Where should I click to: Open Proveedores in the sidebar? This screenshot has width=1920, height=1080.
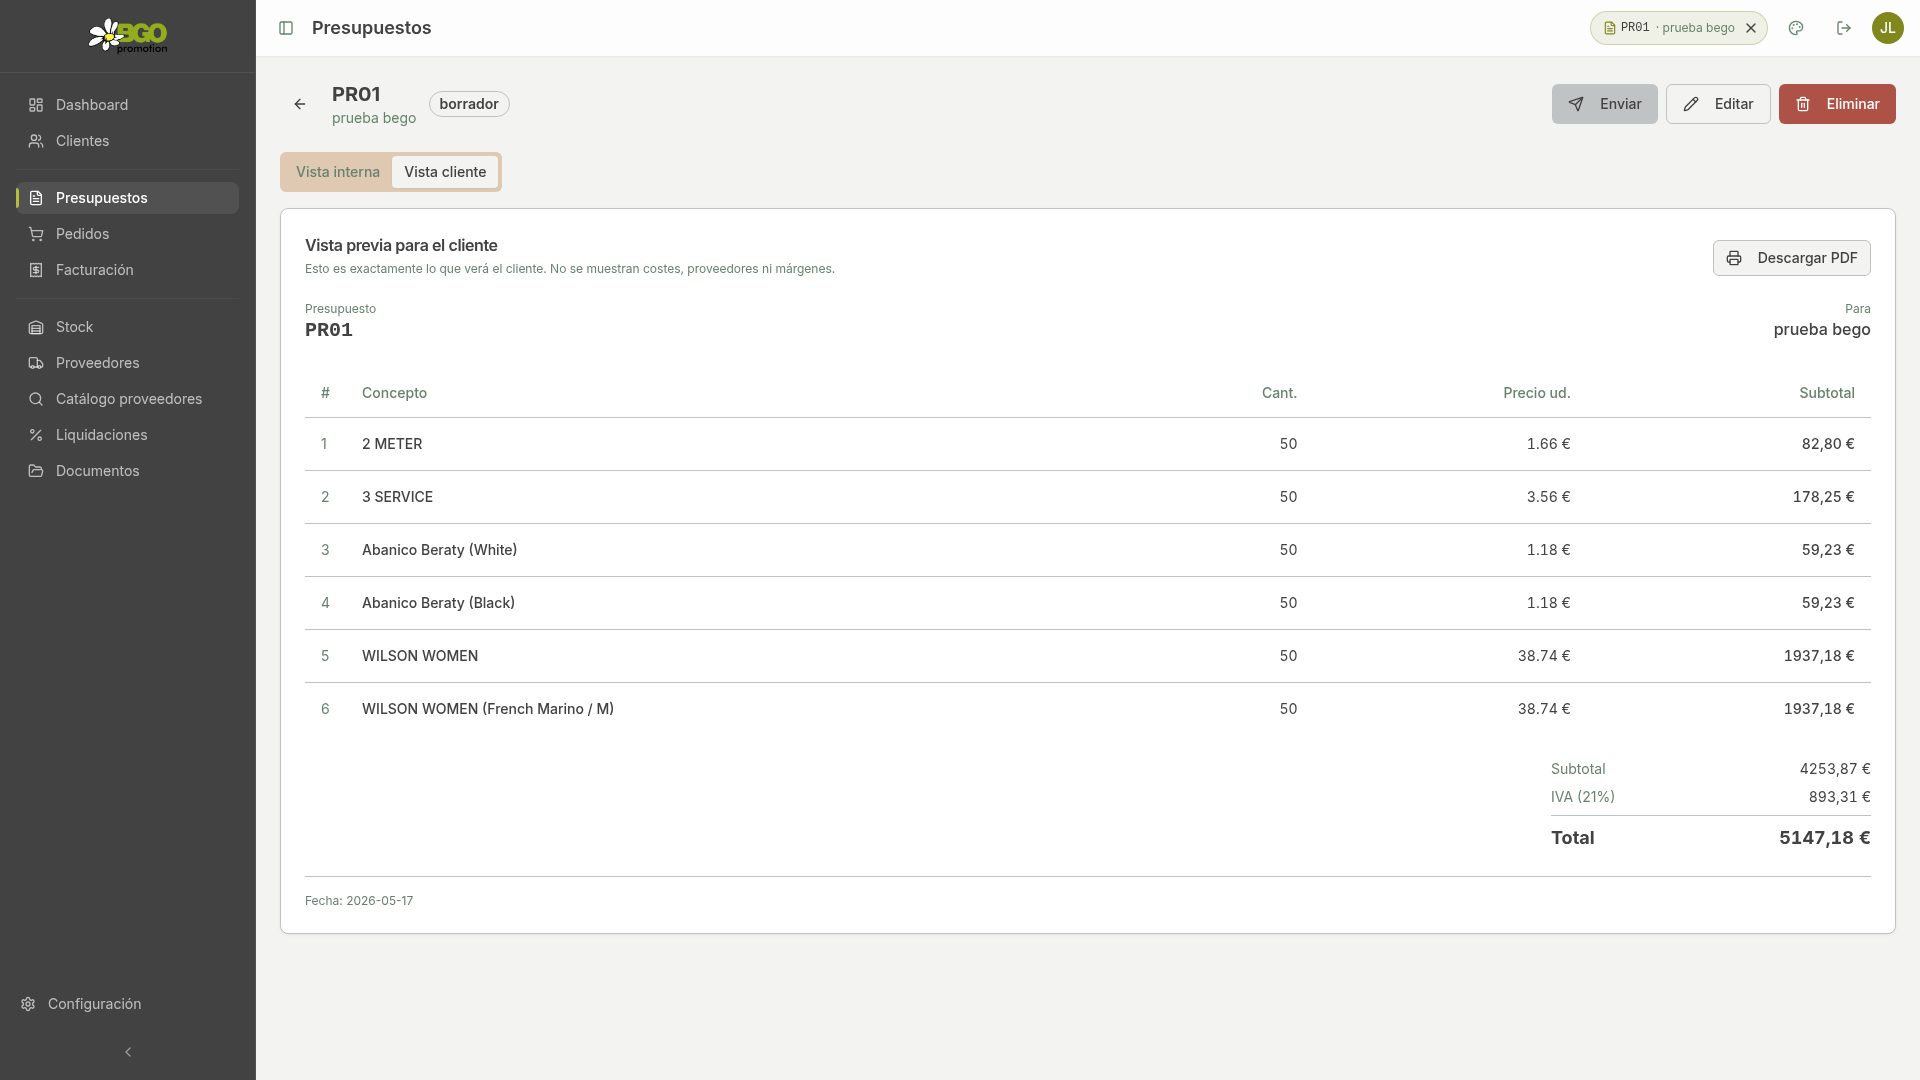(127, 363)
